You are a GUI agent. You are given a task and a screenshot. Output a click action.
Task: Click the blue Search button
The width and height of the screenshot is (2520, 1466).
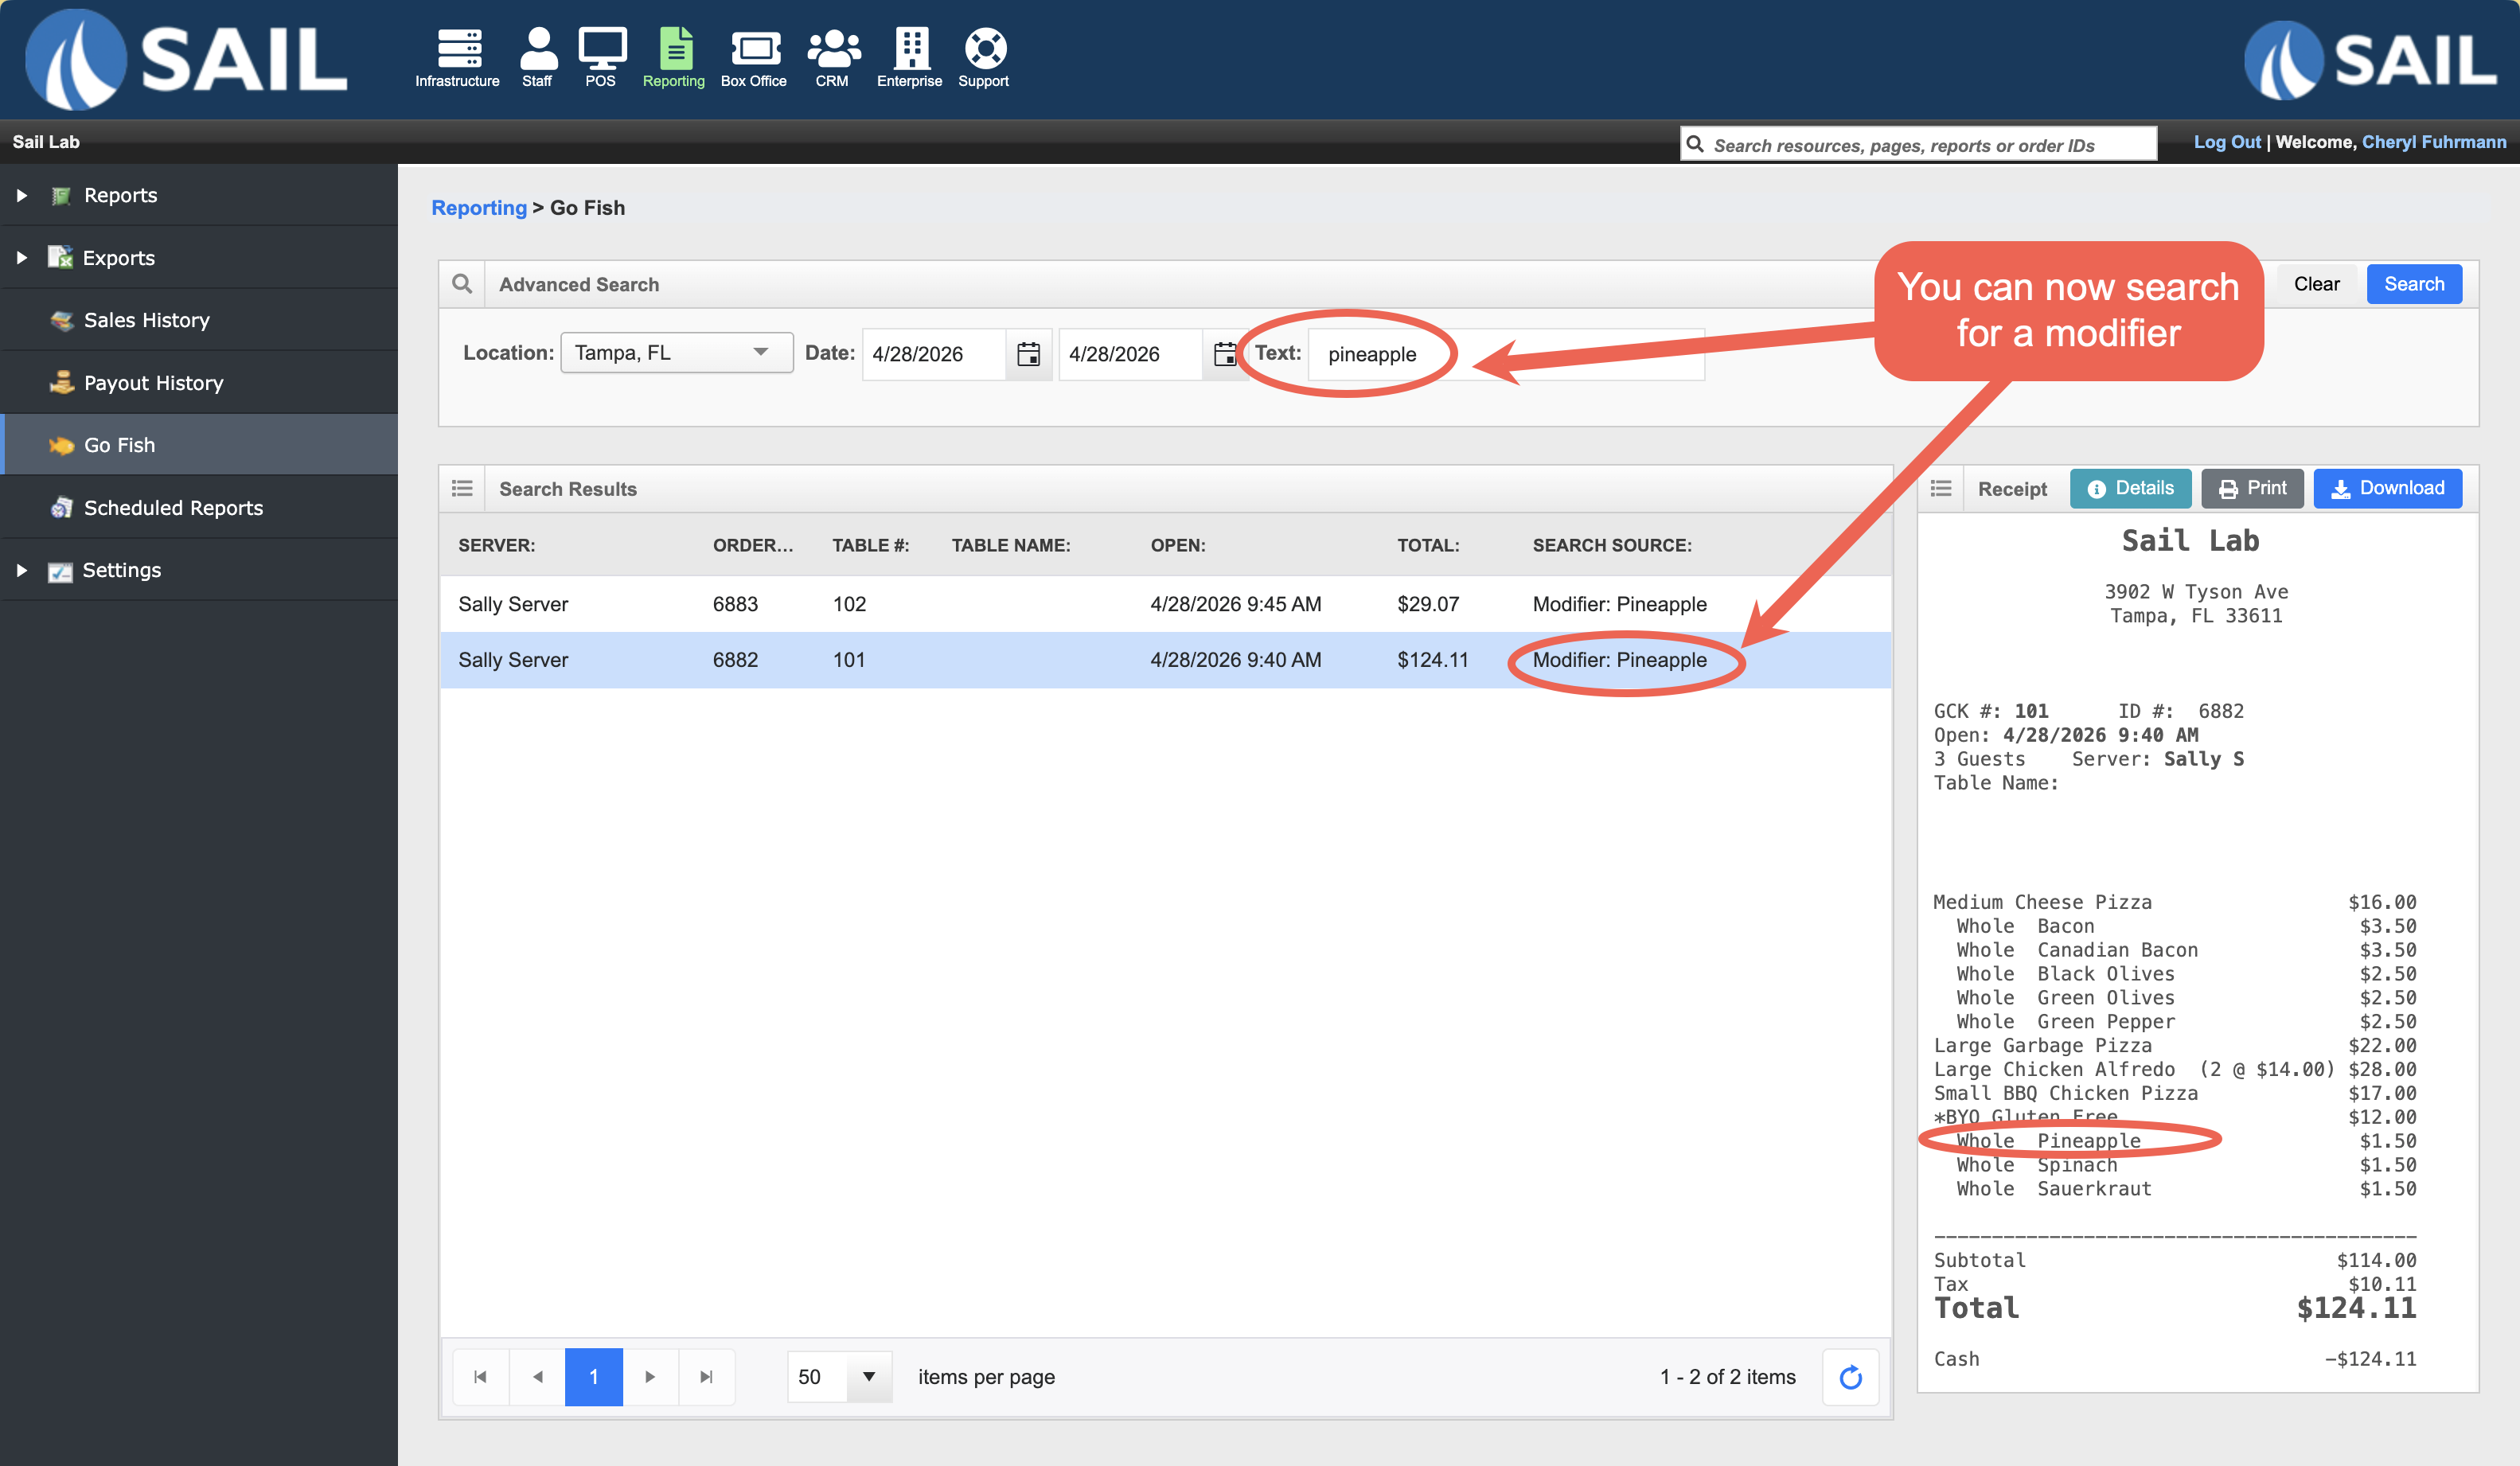tap(2413, 284)
